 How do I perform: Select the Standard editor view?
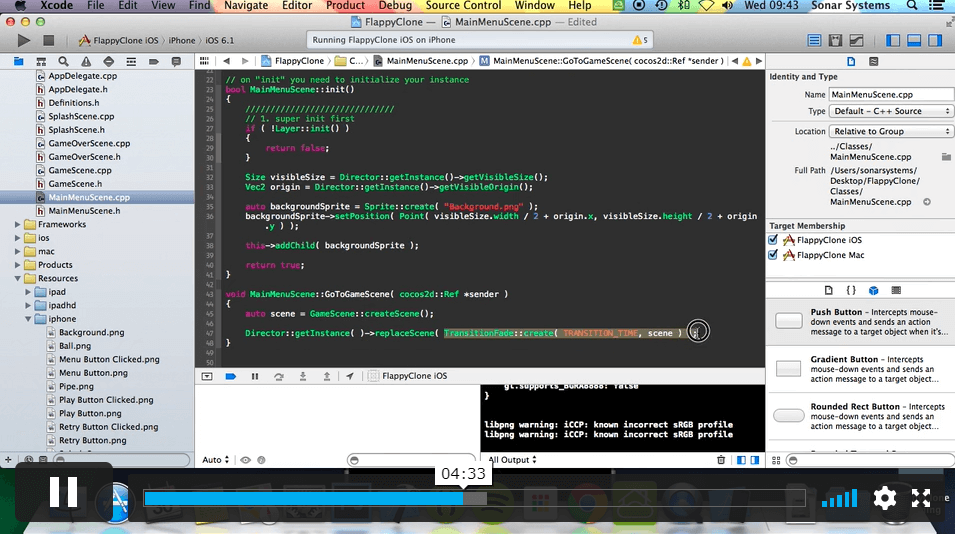click(814, 40)
